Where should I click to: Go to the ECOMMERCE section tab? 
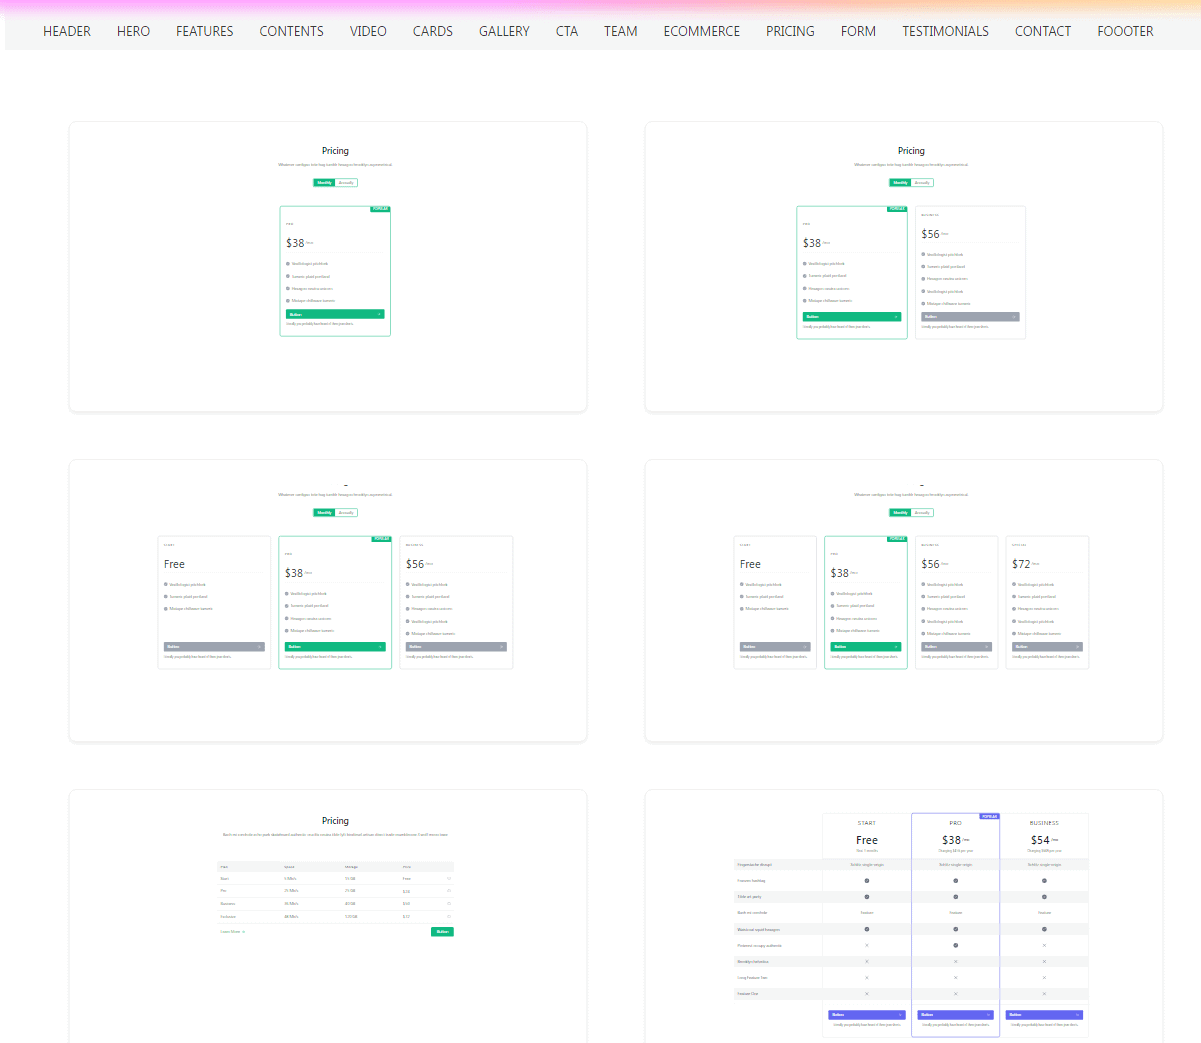pos(701,31)
